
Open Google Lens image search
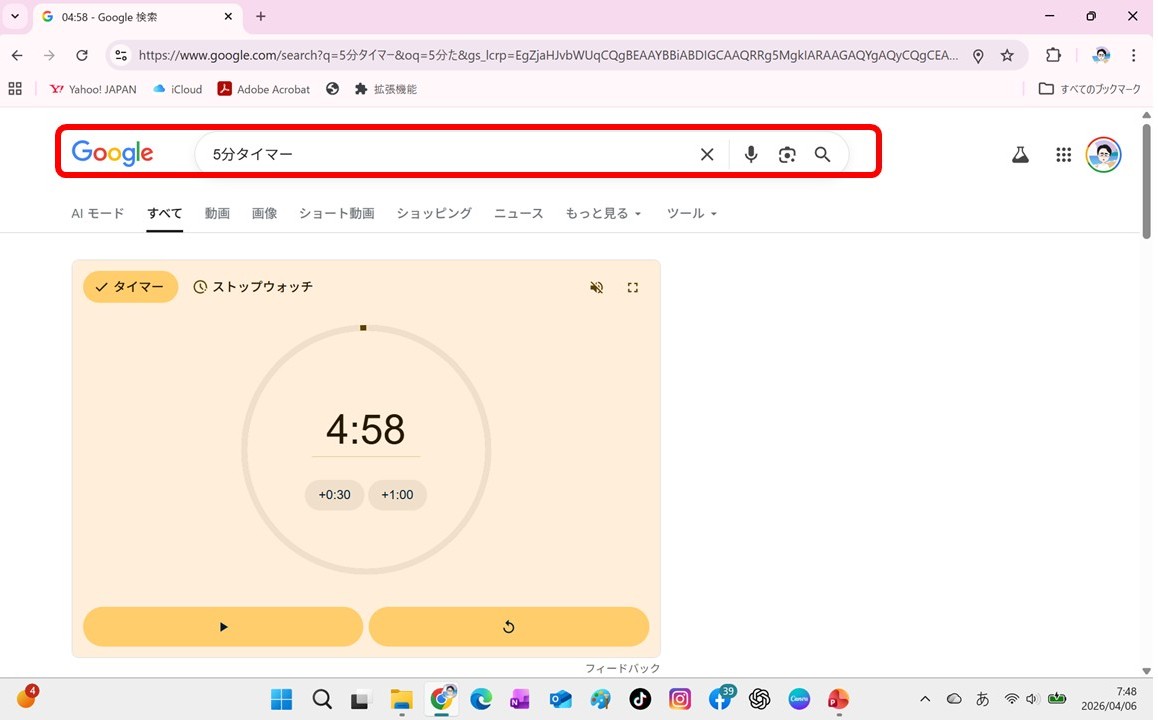coord(787,154)
